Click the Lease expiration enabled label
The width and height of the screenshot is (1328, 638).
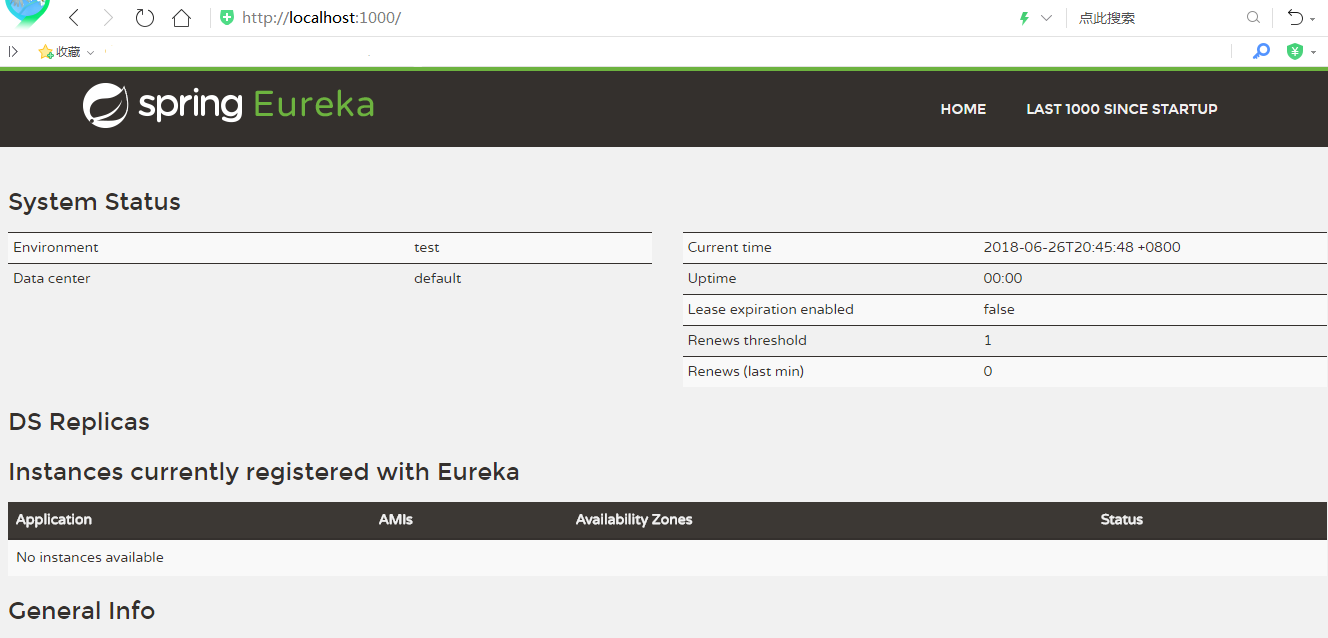[x=771, y=309]
